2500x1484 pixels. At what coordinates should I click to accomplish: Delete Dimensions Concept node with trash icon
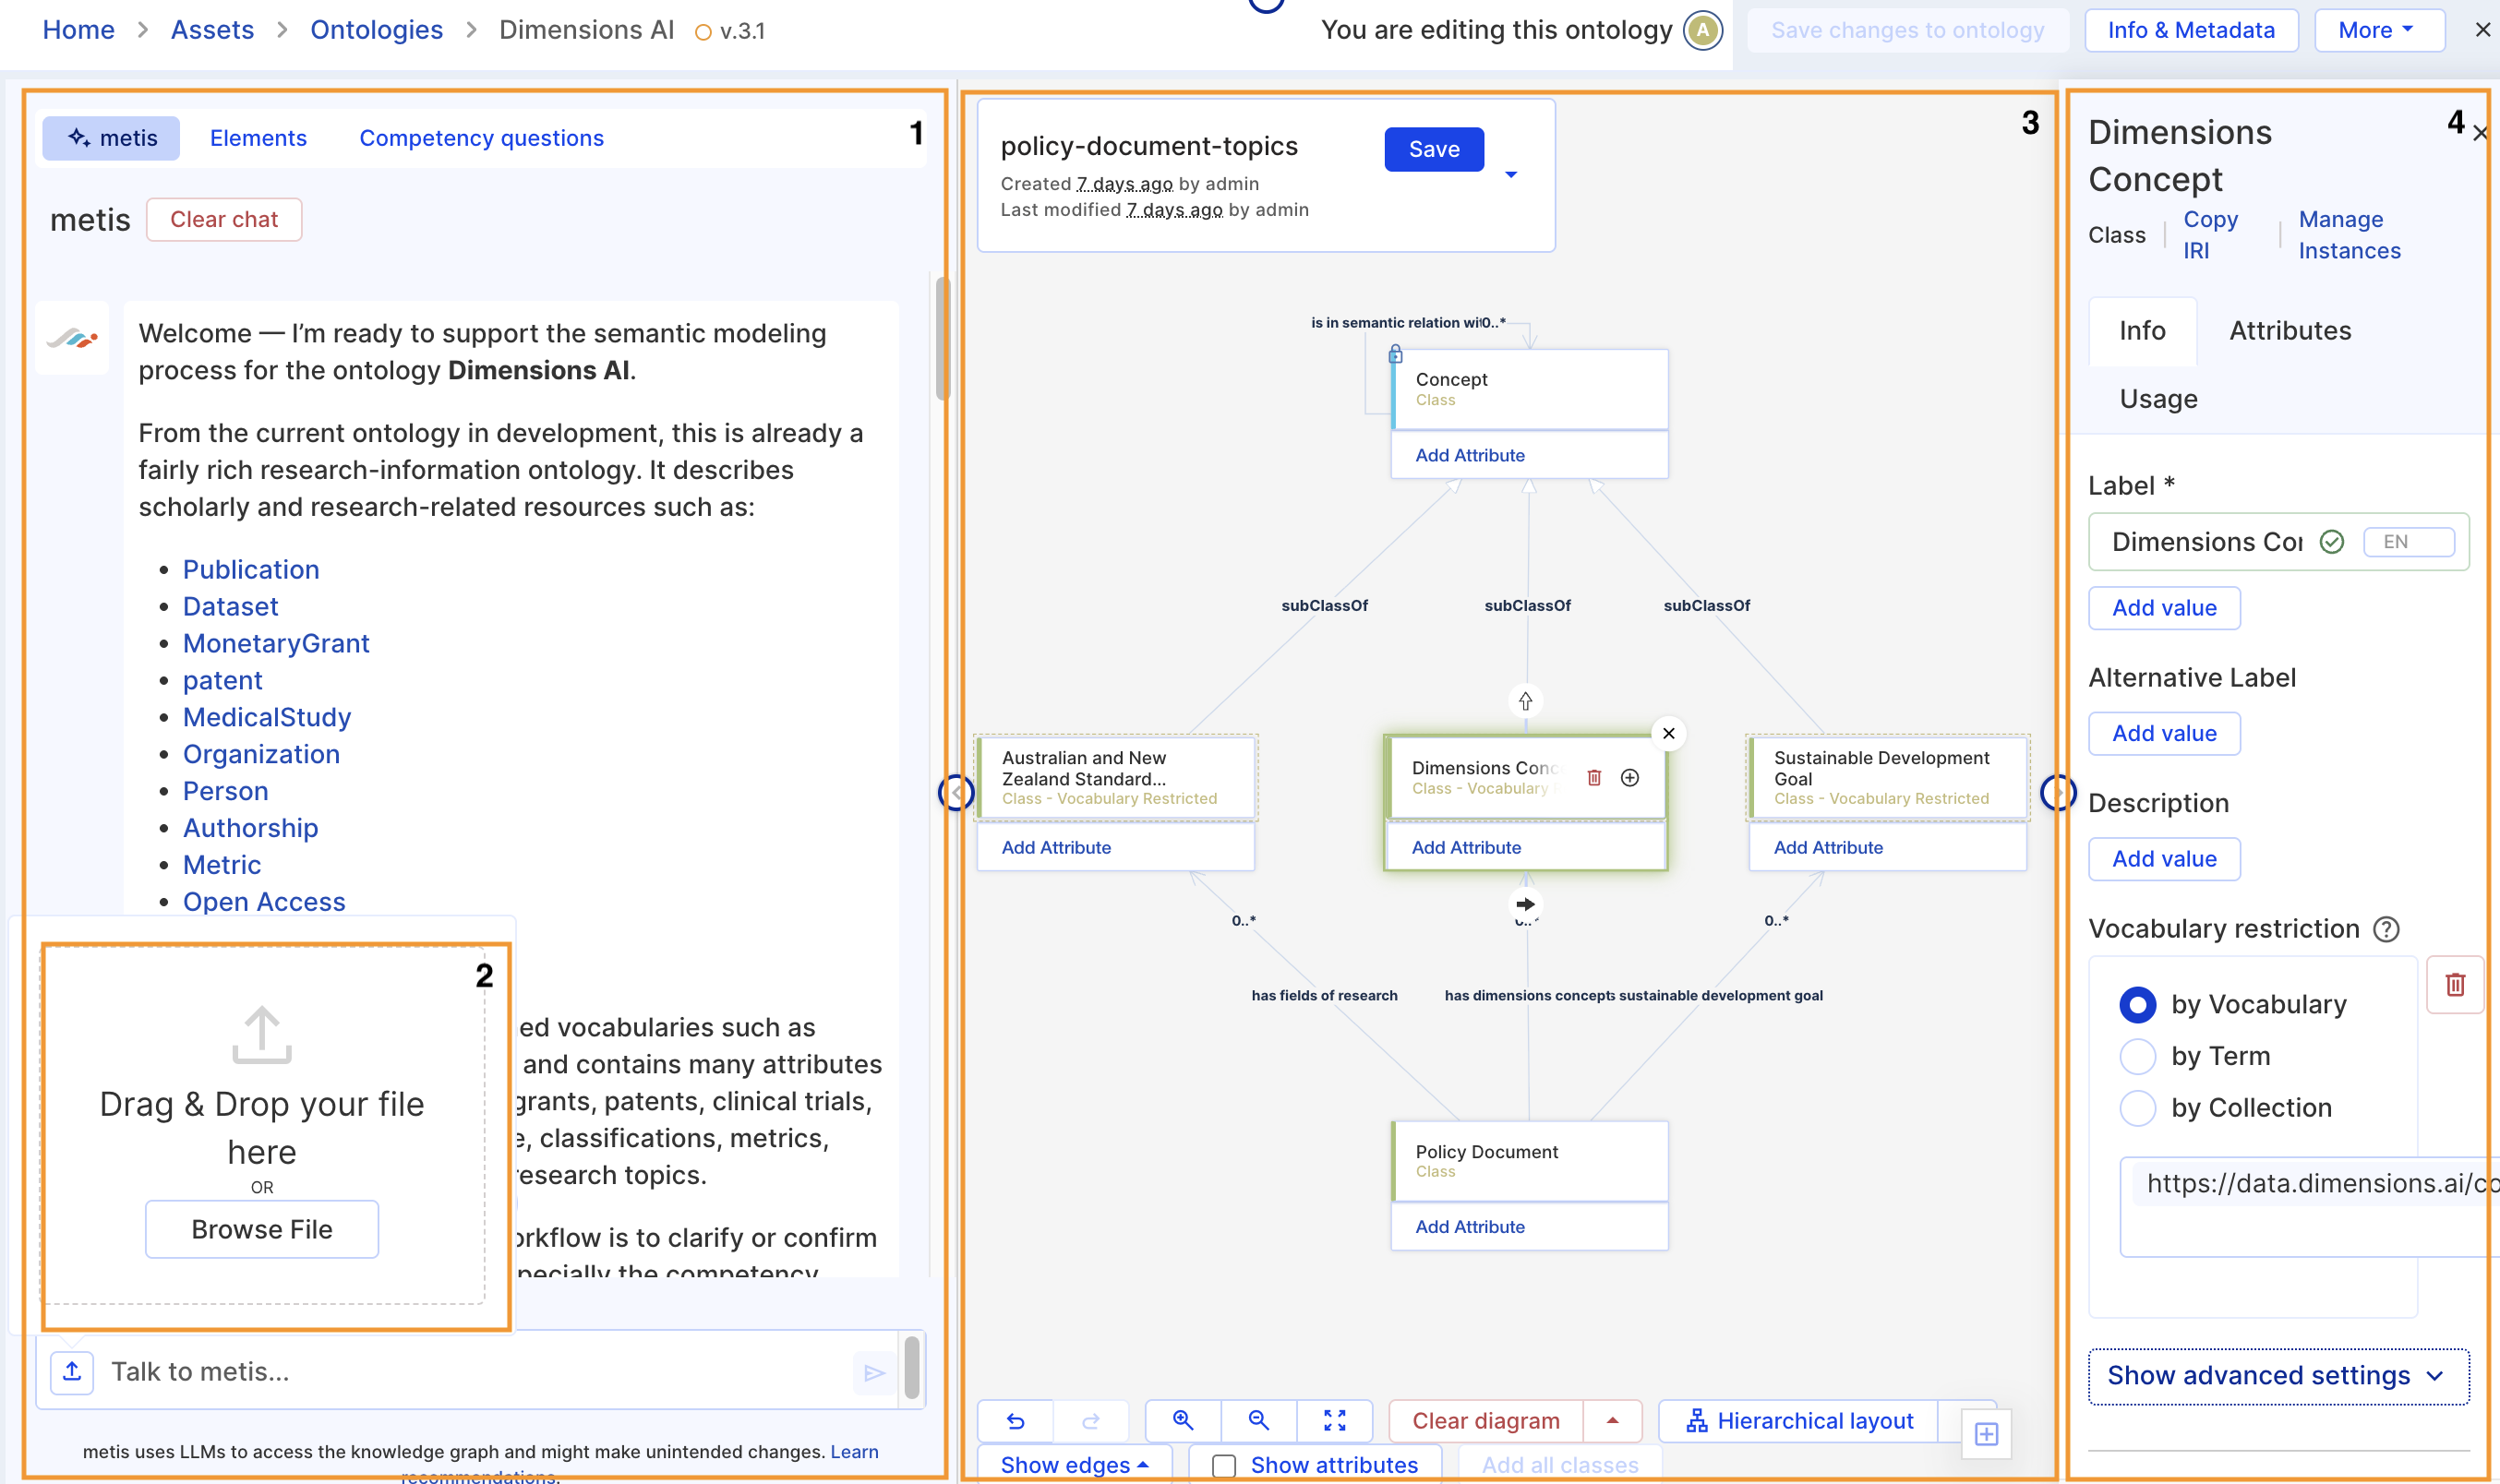(x=1594, y=777)
